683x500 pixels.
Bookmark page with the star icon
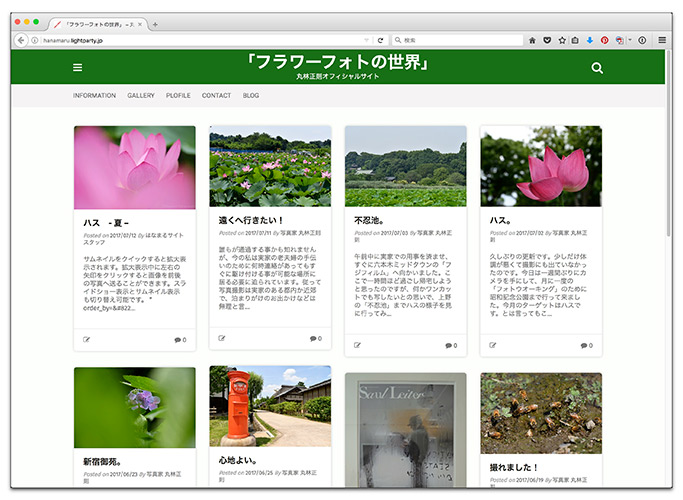point(562,41)
